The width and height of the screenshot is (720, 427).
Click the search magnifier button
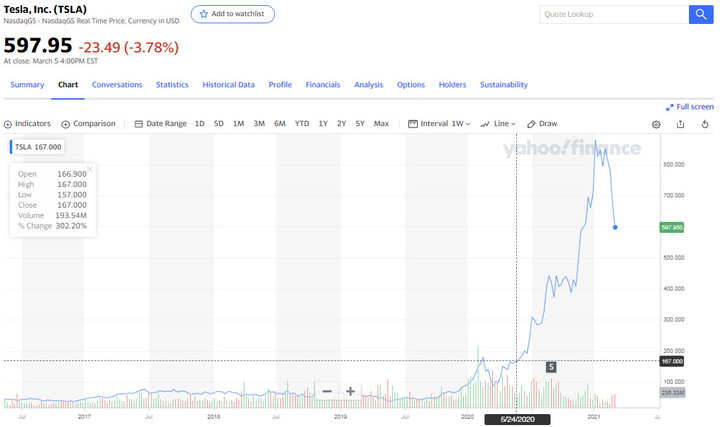tap(701, 14)
